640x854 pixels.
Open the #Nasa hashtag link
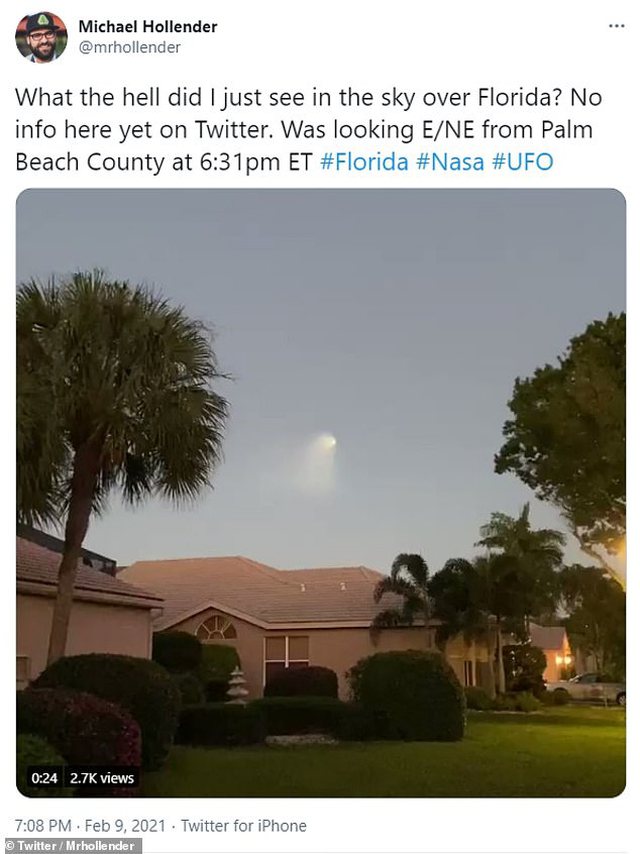(450, 162)
